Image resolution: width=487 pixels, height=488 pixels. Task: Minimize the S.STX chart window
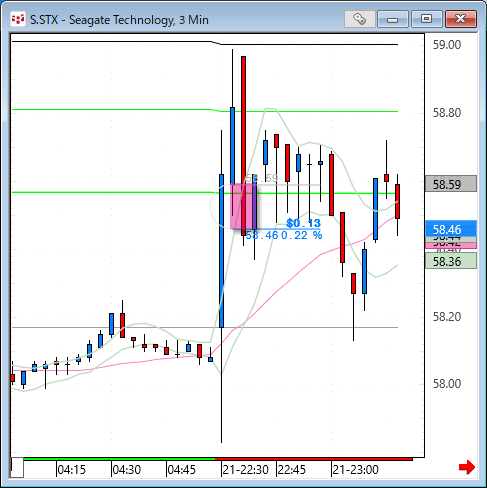coord(393,19)
